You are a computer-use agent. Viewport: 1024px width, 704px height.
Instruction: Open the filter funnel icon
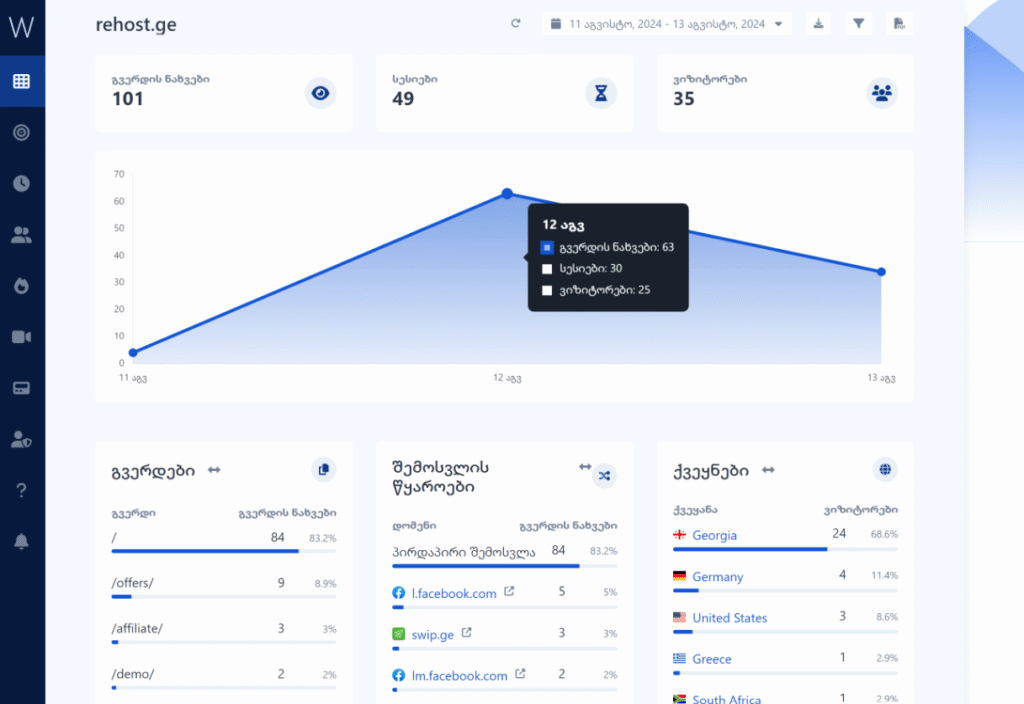point(858,24)
